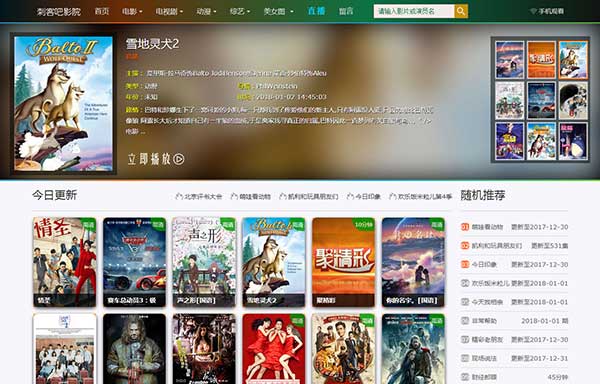This screenshot has width=600, height=384.
Task: Open the 直播 nav item
Action: pyautogui.click(x=316, y=11)
